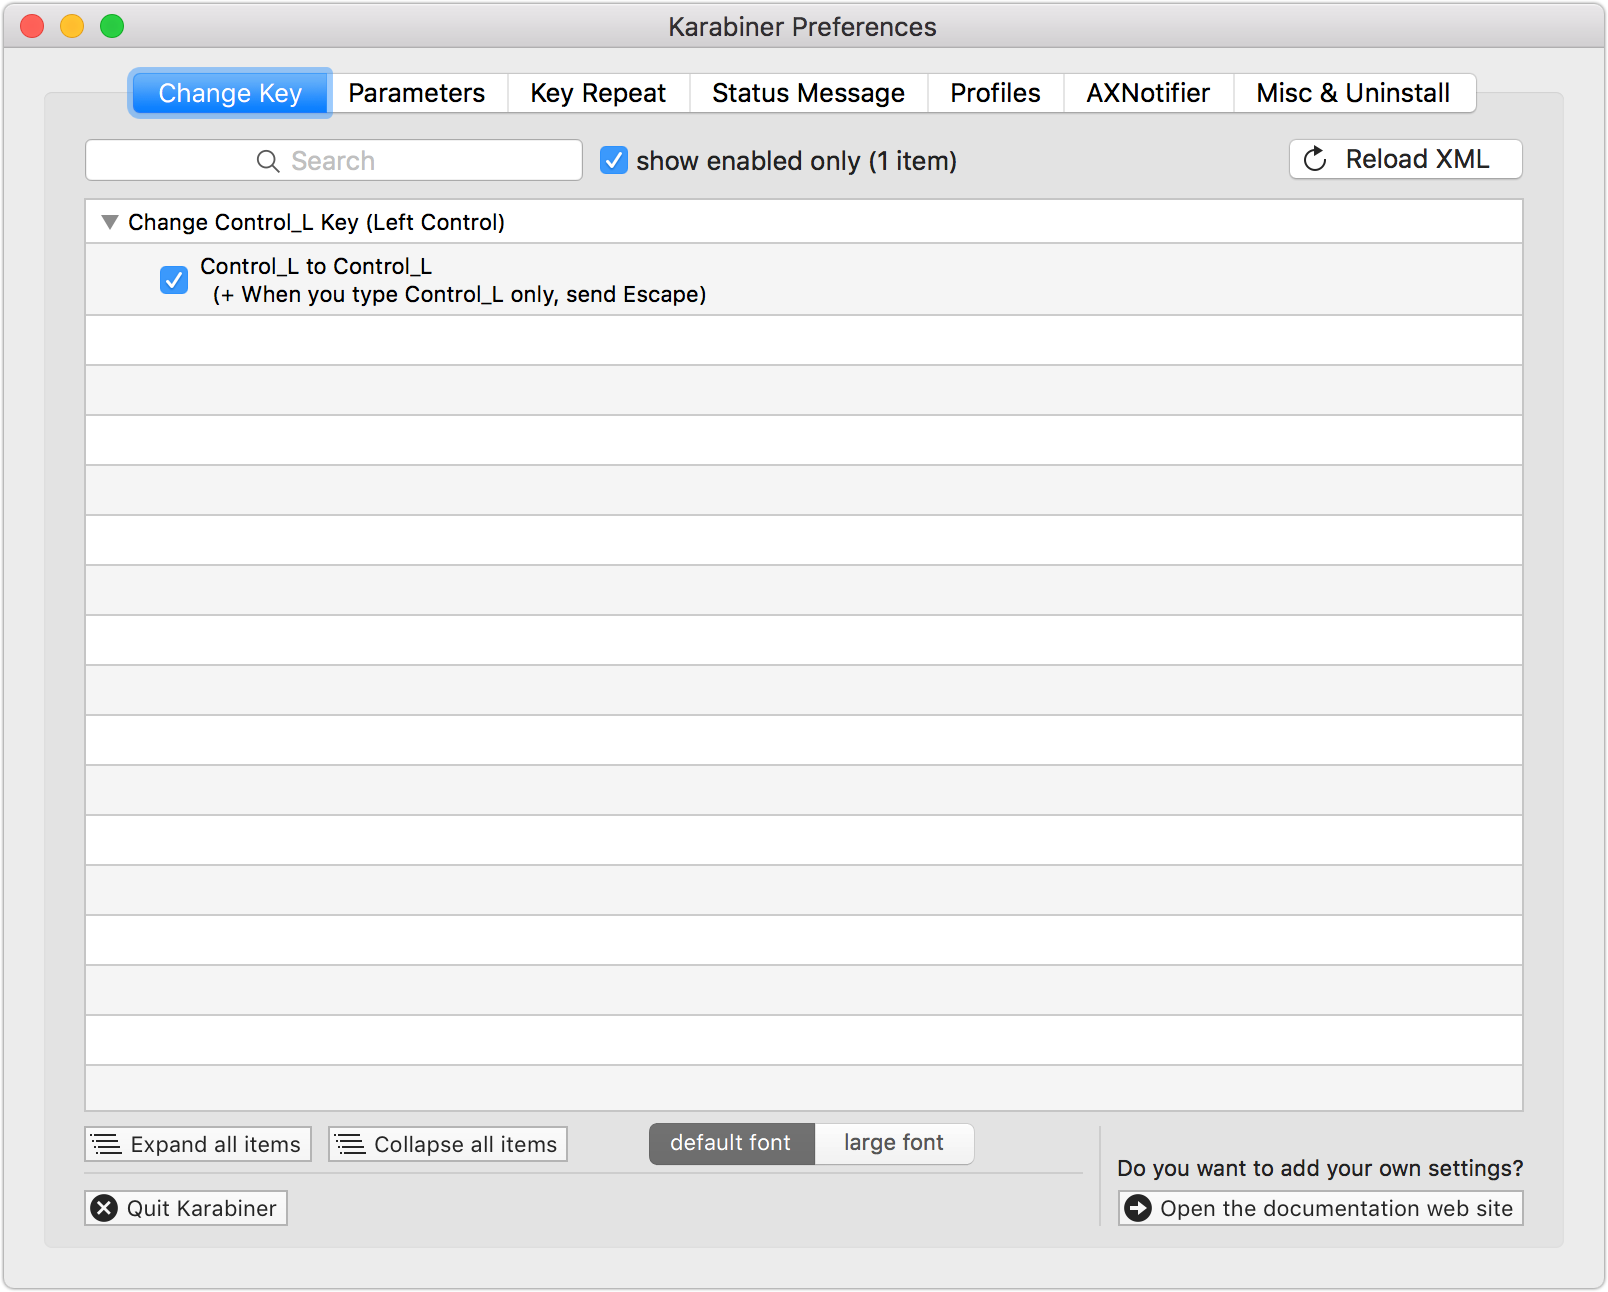Uncheck show enabled only checkbox
This screenshot has width=1608, height=1292.
coord(614,160)
